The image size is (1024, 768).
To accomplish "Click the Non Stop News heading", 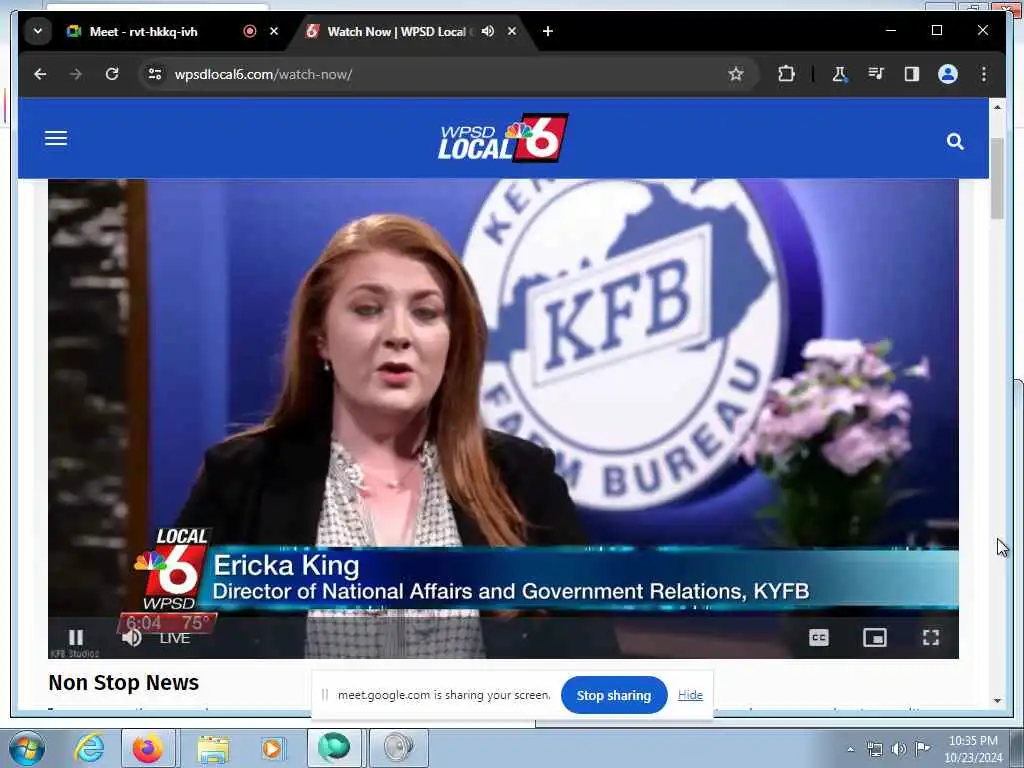I will (123, 682).
